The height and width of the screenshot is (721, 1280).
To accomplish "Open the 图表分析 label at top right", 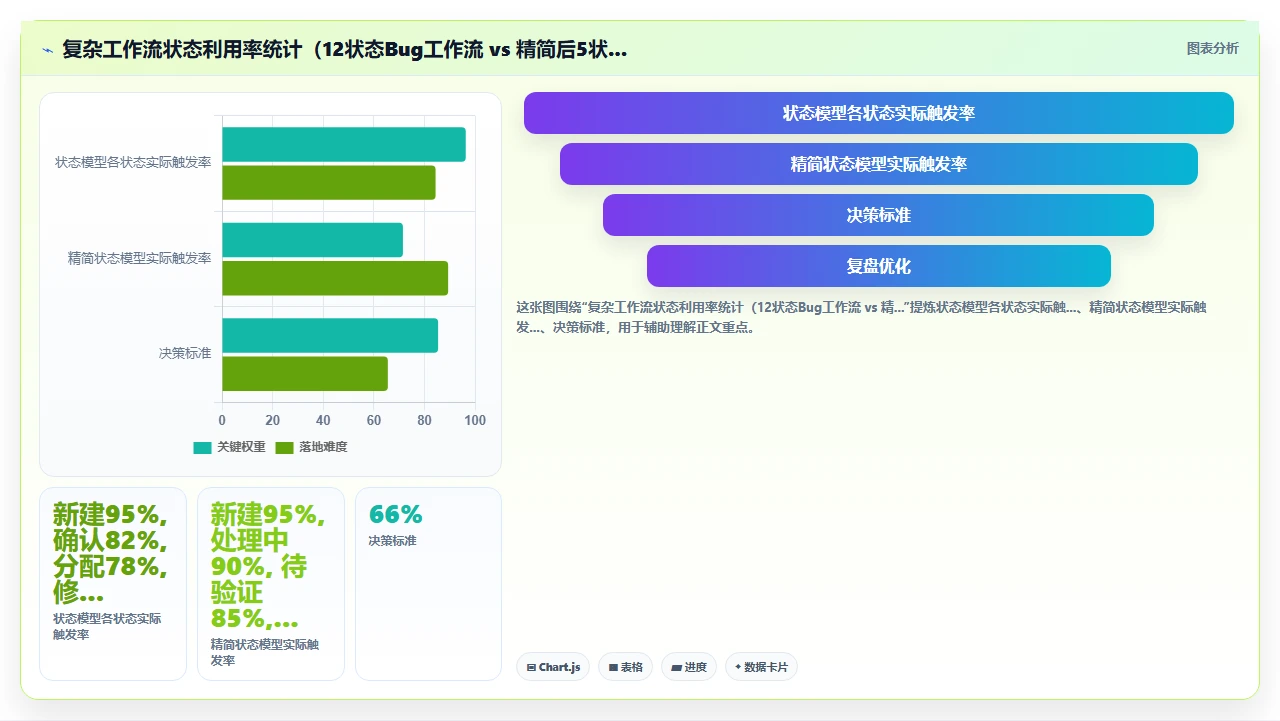I will tap(1212, 48).
